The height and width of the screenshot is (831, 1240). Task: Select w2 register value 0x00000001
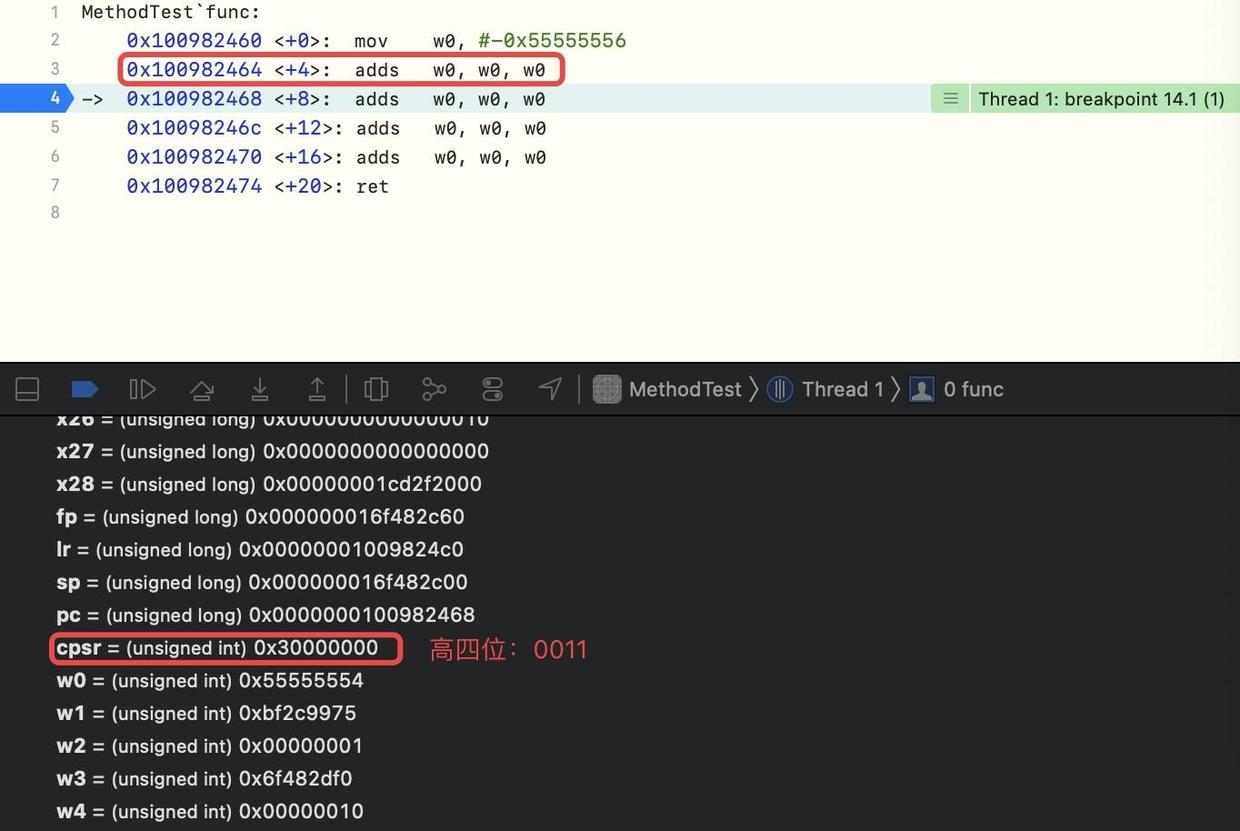pyautogui.click(x=301, y=746)
